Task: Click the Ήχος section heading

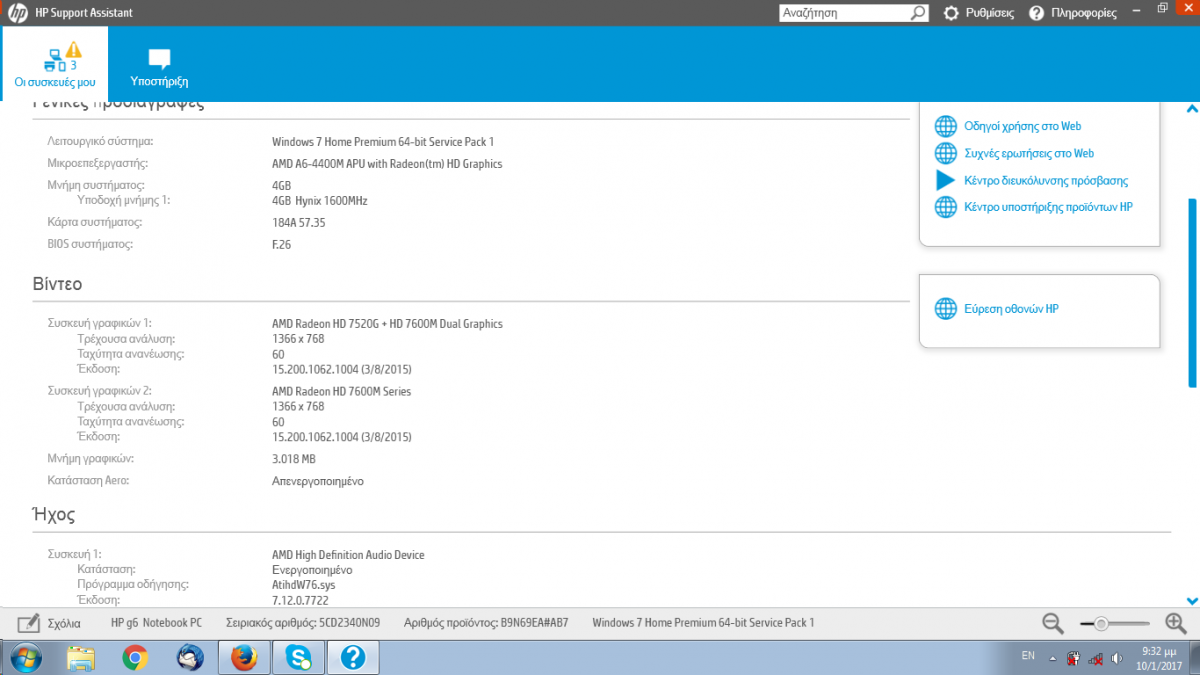Action: [54, 515]
